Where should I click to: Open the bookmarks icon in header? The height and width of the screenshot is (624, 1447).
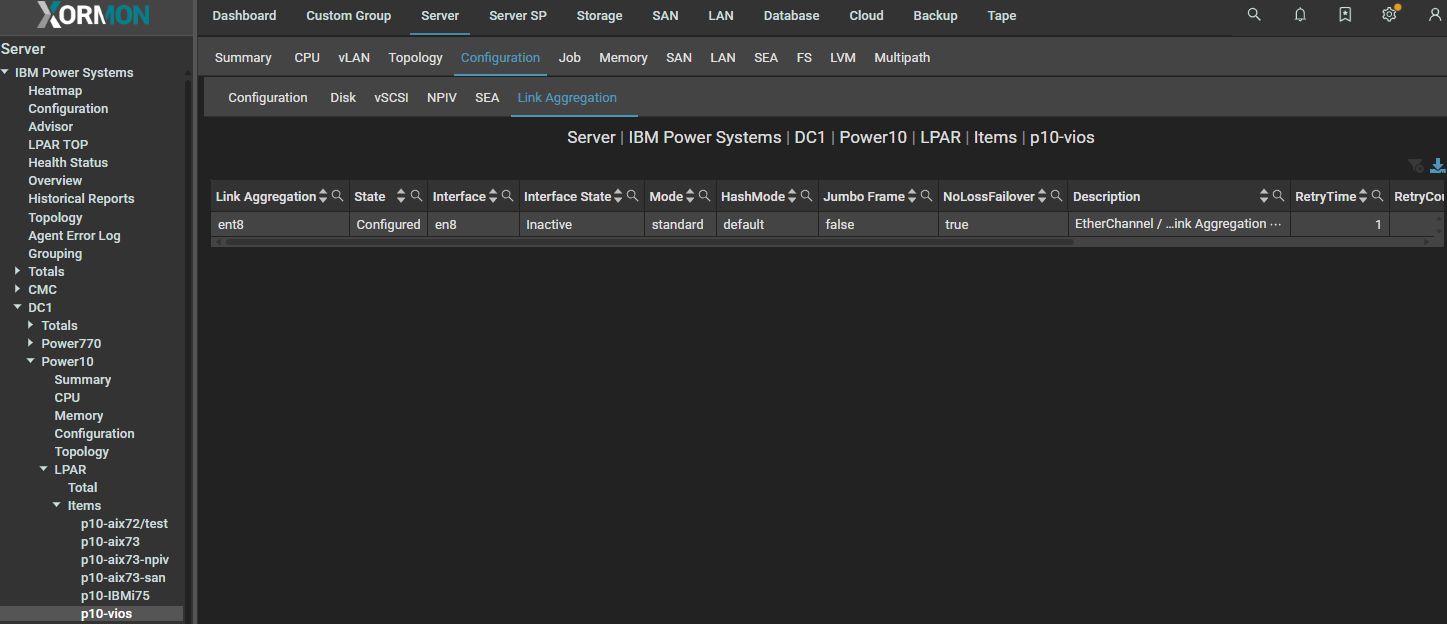1345,15
